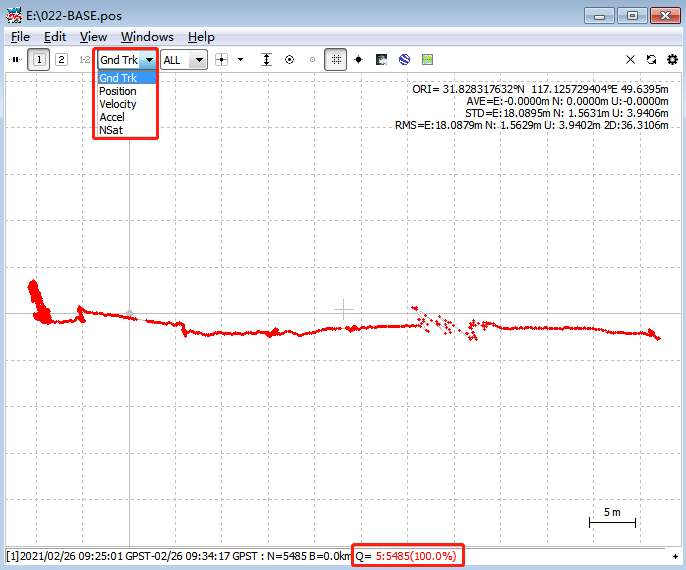Open the map image view icon
Screen dimensions: 686x570
382,60
